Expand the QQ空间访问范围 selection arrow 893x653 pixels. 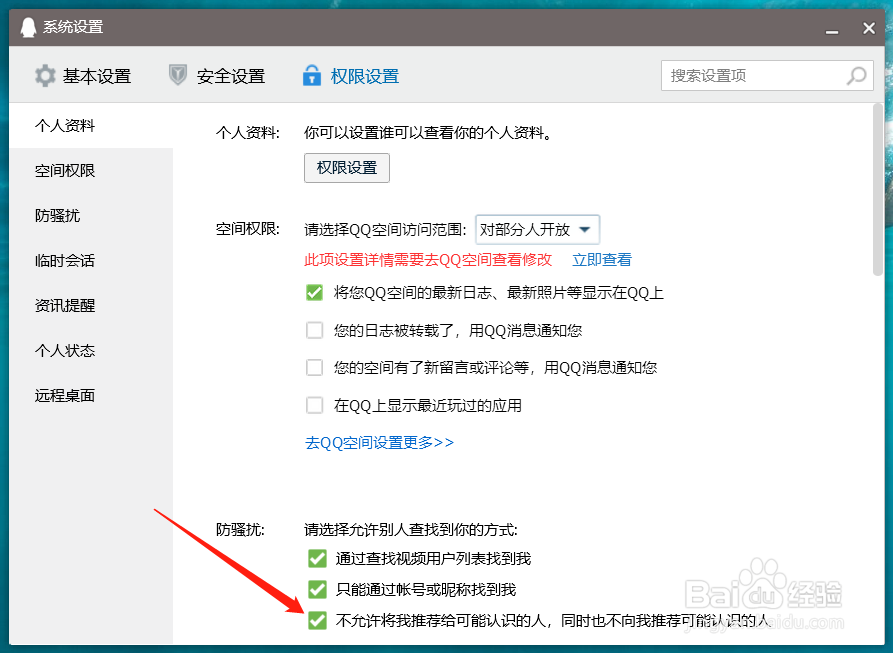coord(587,229)
